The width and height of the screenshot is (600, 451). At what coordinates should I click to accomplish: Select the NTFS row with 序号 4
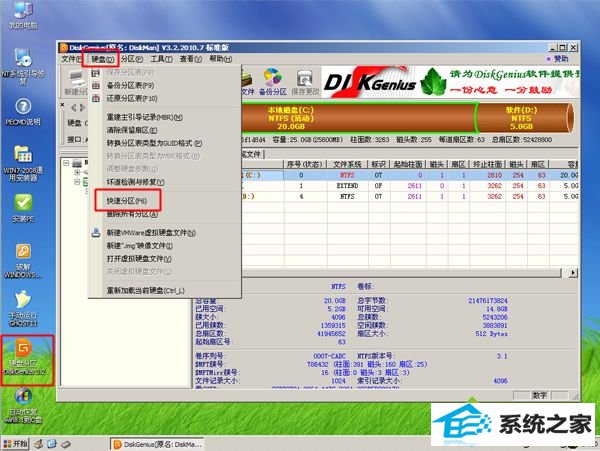pyautogui.click(x=409, y=197)
